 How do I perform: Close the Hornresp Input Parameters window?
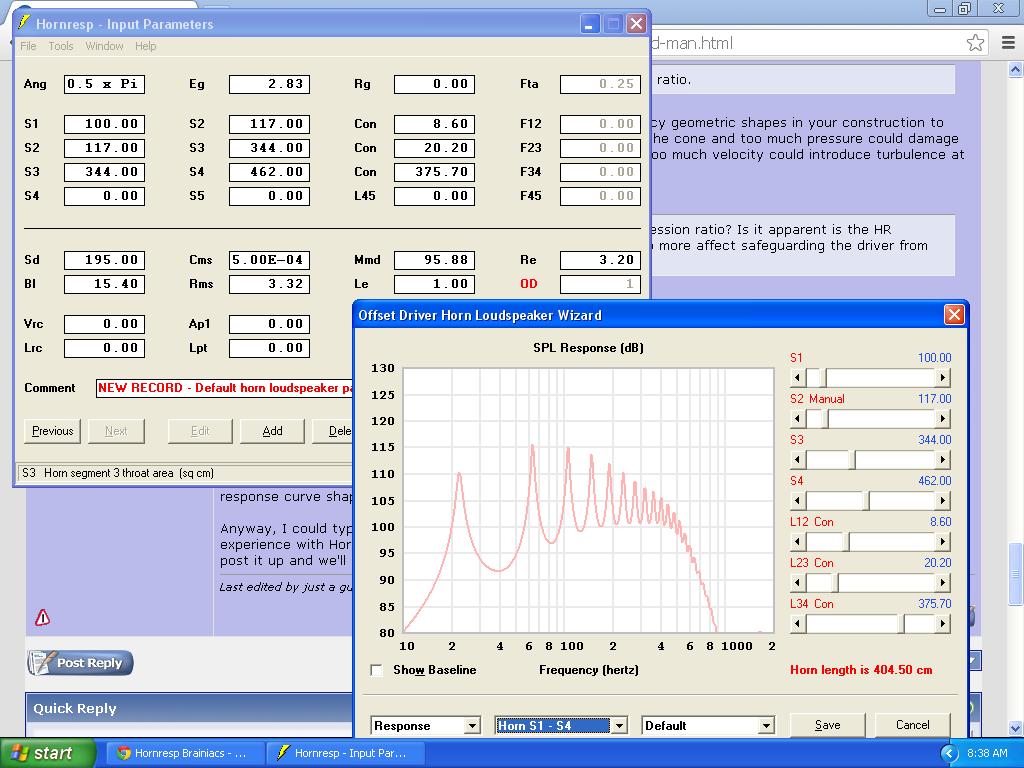pos(636,24)
